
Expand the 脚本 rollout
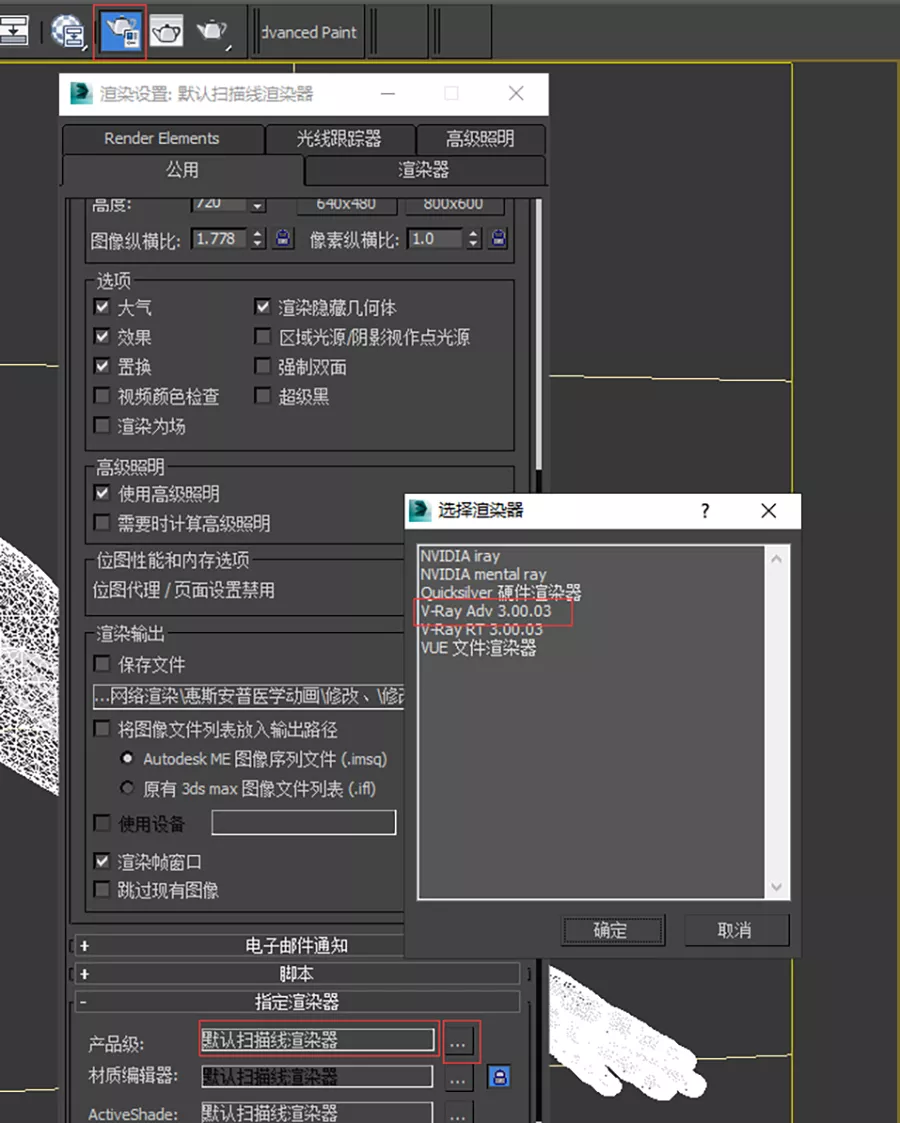(297, 973)
